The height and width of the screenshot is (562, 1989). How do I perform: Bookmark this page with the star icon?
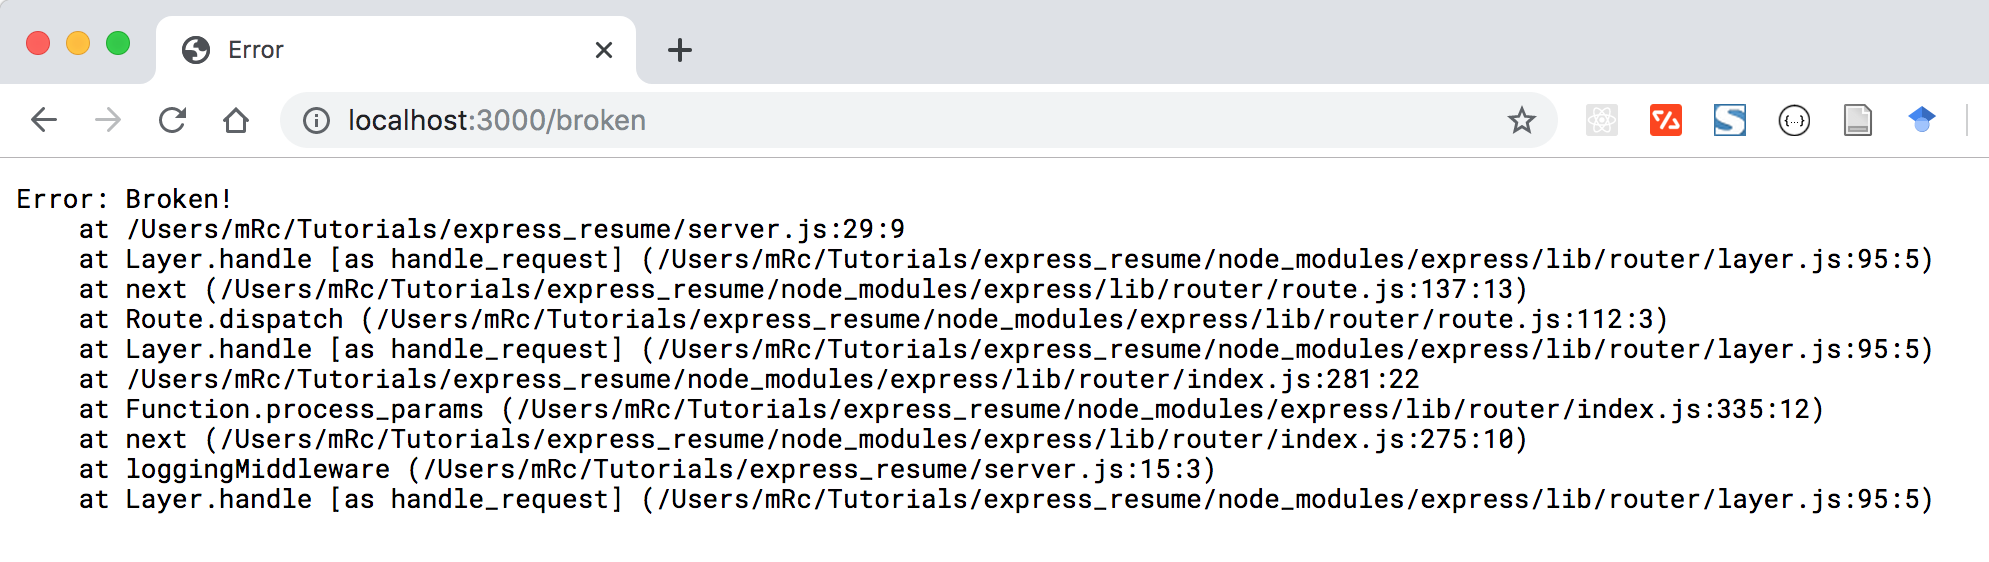click(x=1521, y=121)
